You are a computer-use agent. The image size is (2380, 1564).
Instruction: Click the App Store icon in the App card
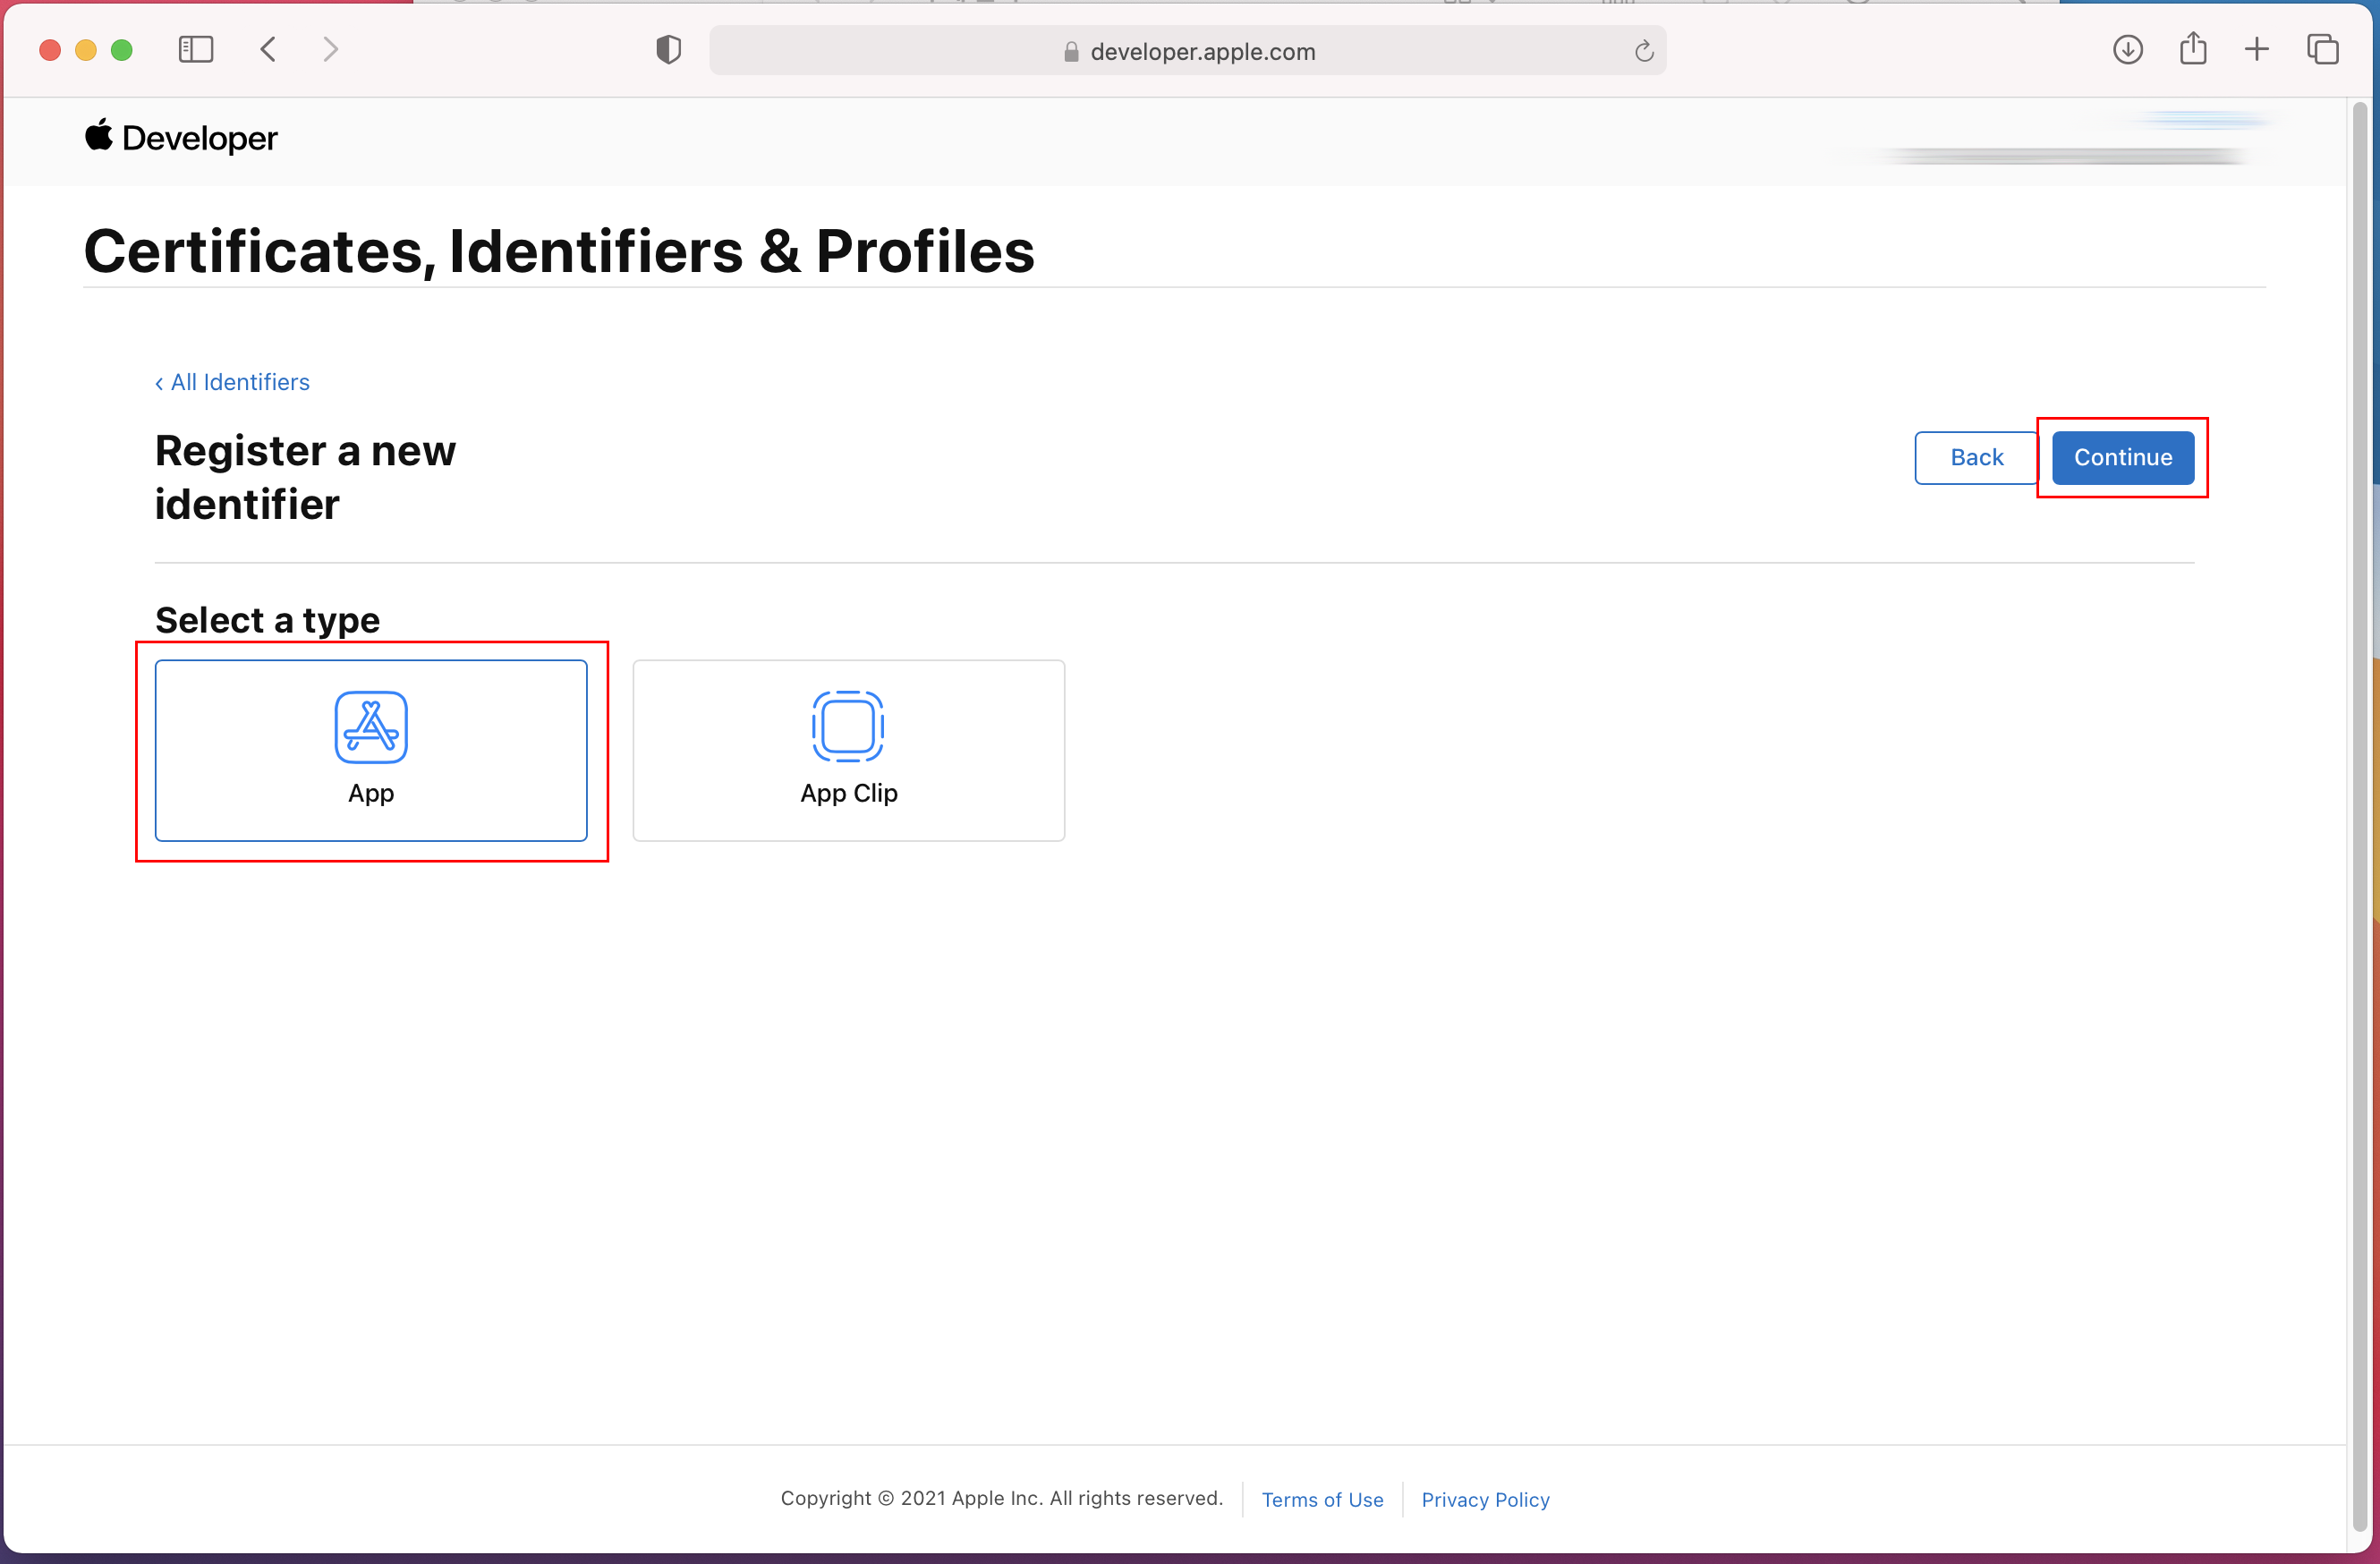[371, 727]
